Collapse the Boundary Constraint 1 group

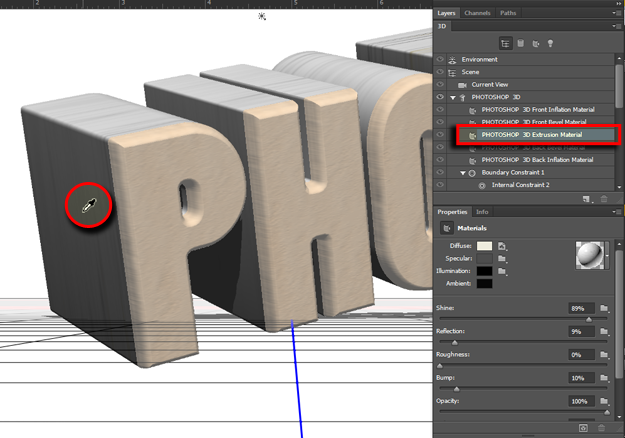coord(462,172)
